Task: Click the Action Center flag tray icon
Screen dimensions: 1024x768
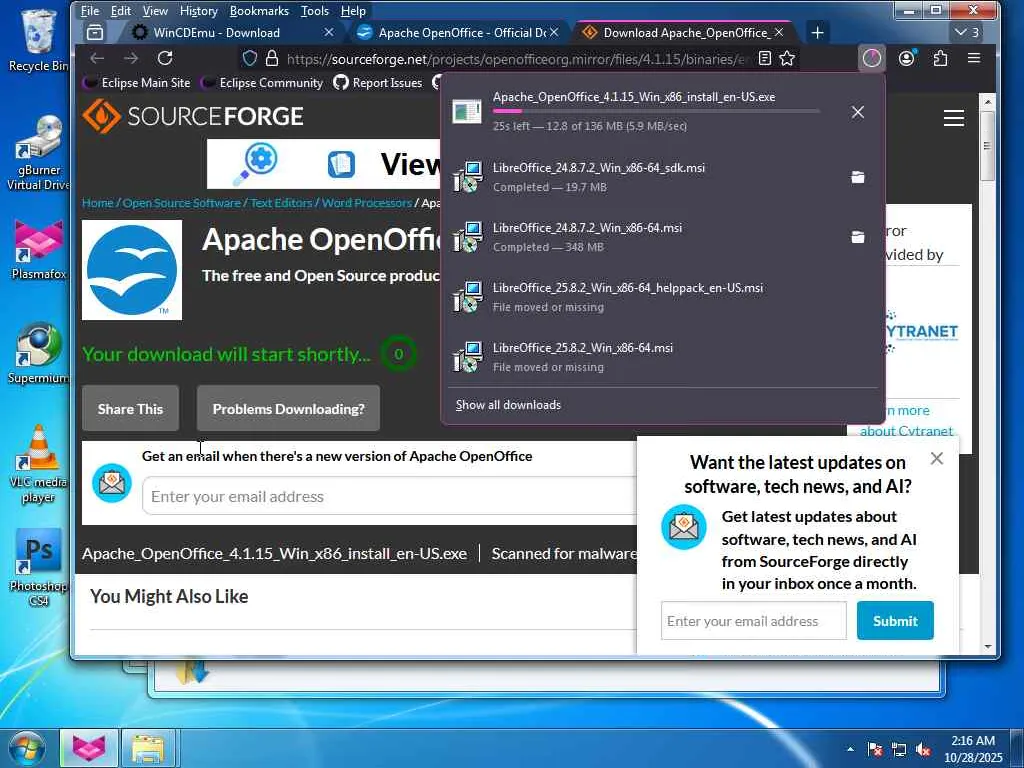Action: coord(875,750)
